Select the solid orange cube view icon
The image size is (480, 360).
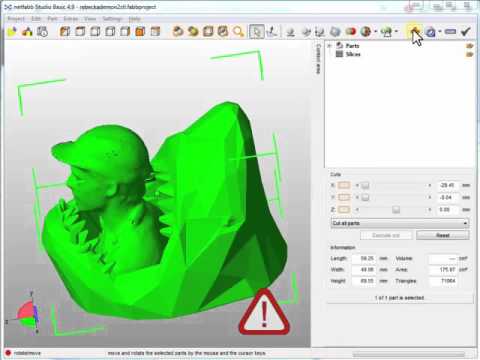[140, 32]
